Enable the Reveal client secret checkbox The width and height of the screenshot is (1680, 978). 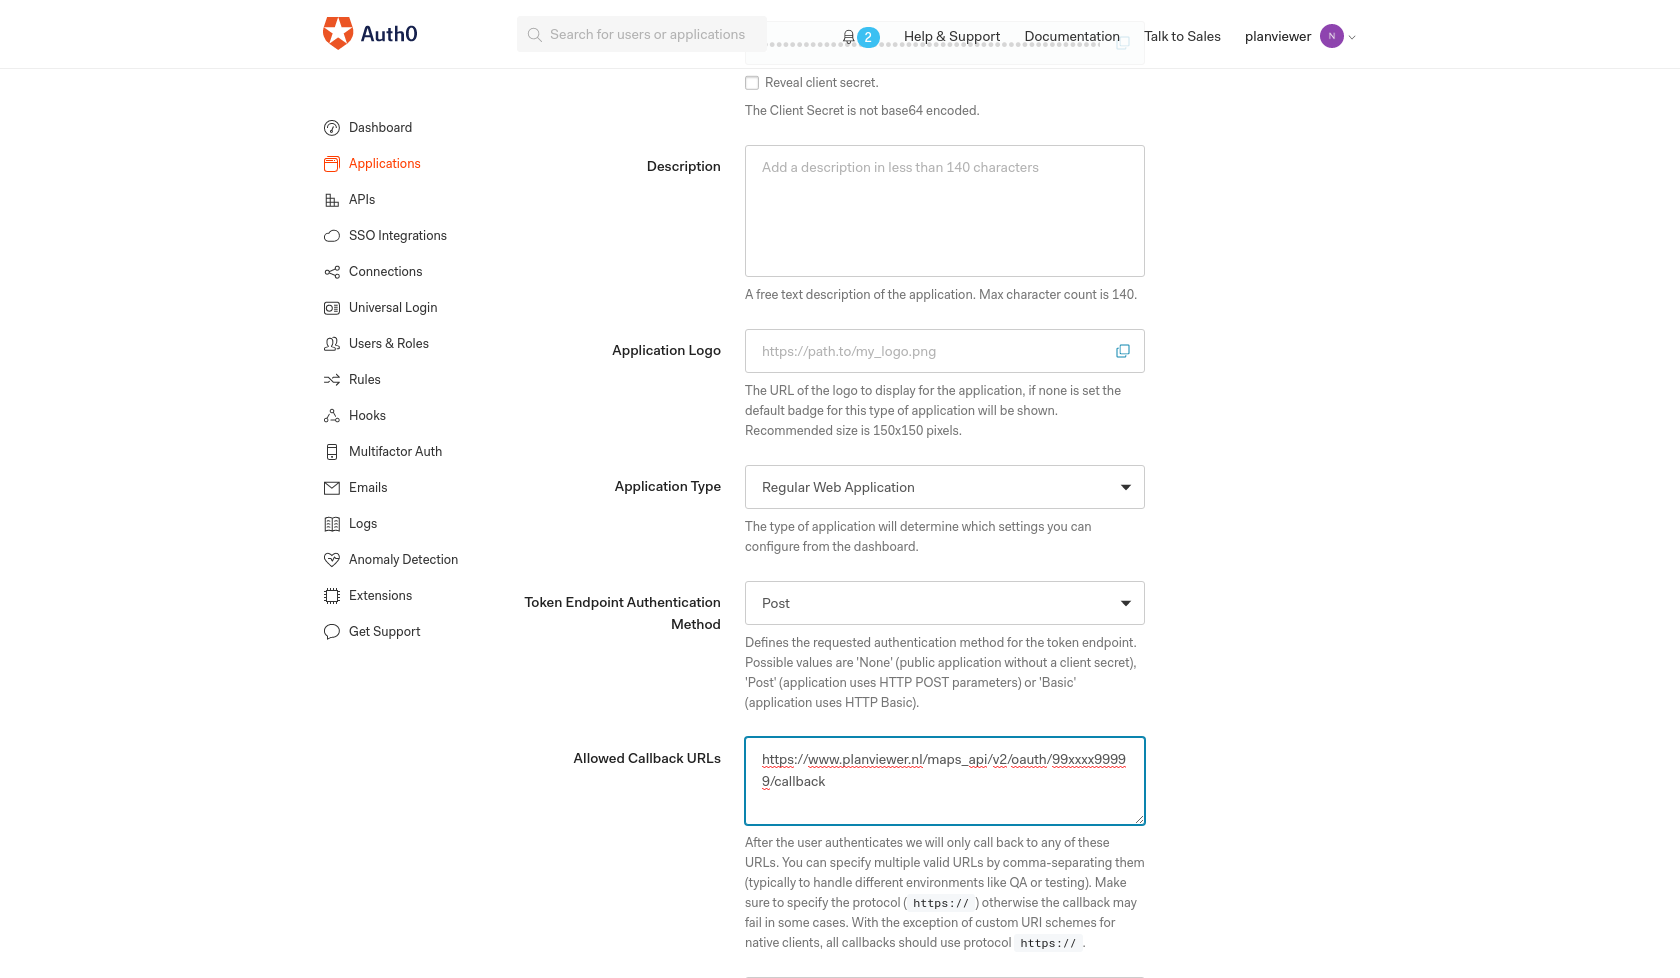(x=752, y=82)
